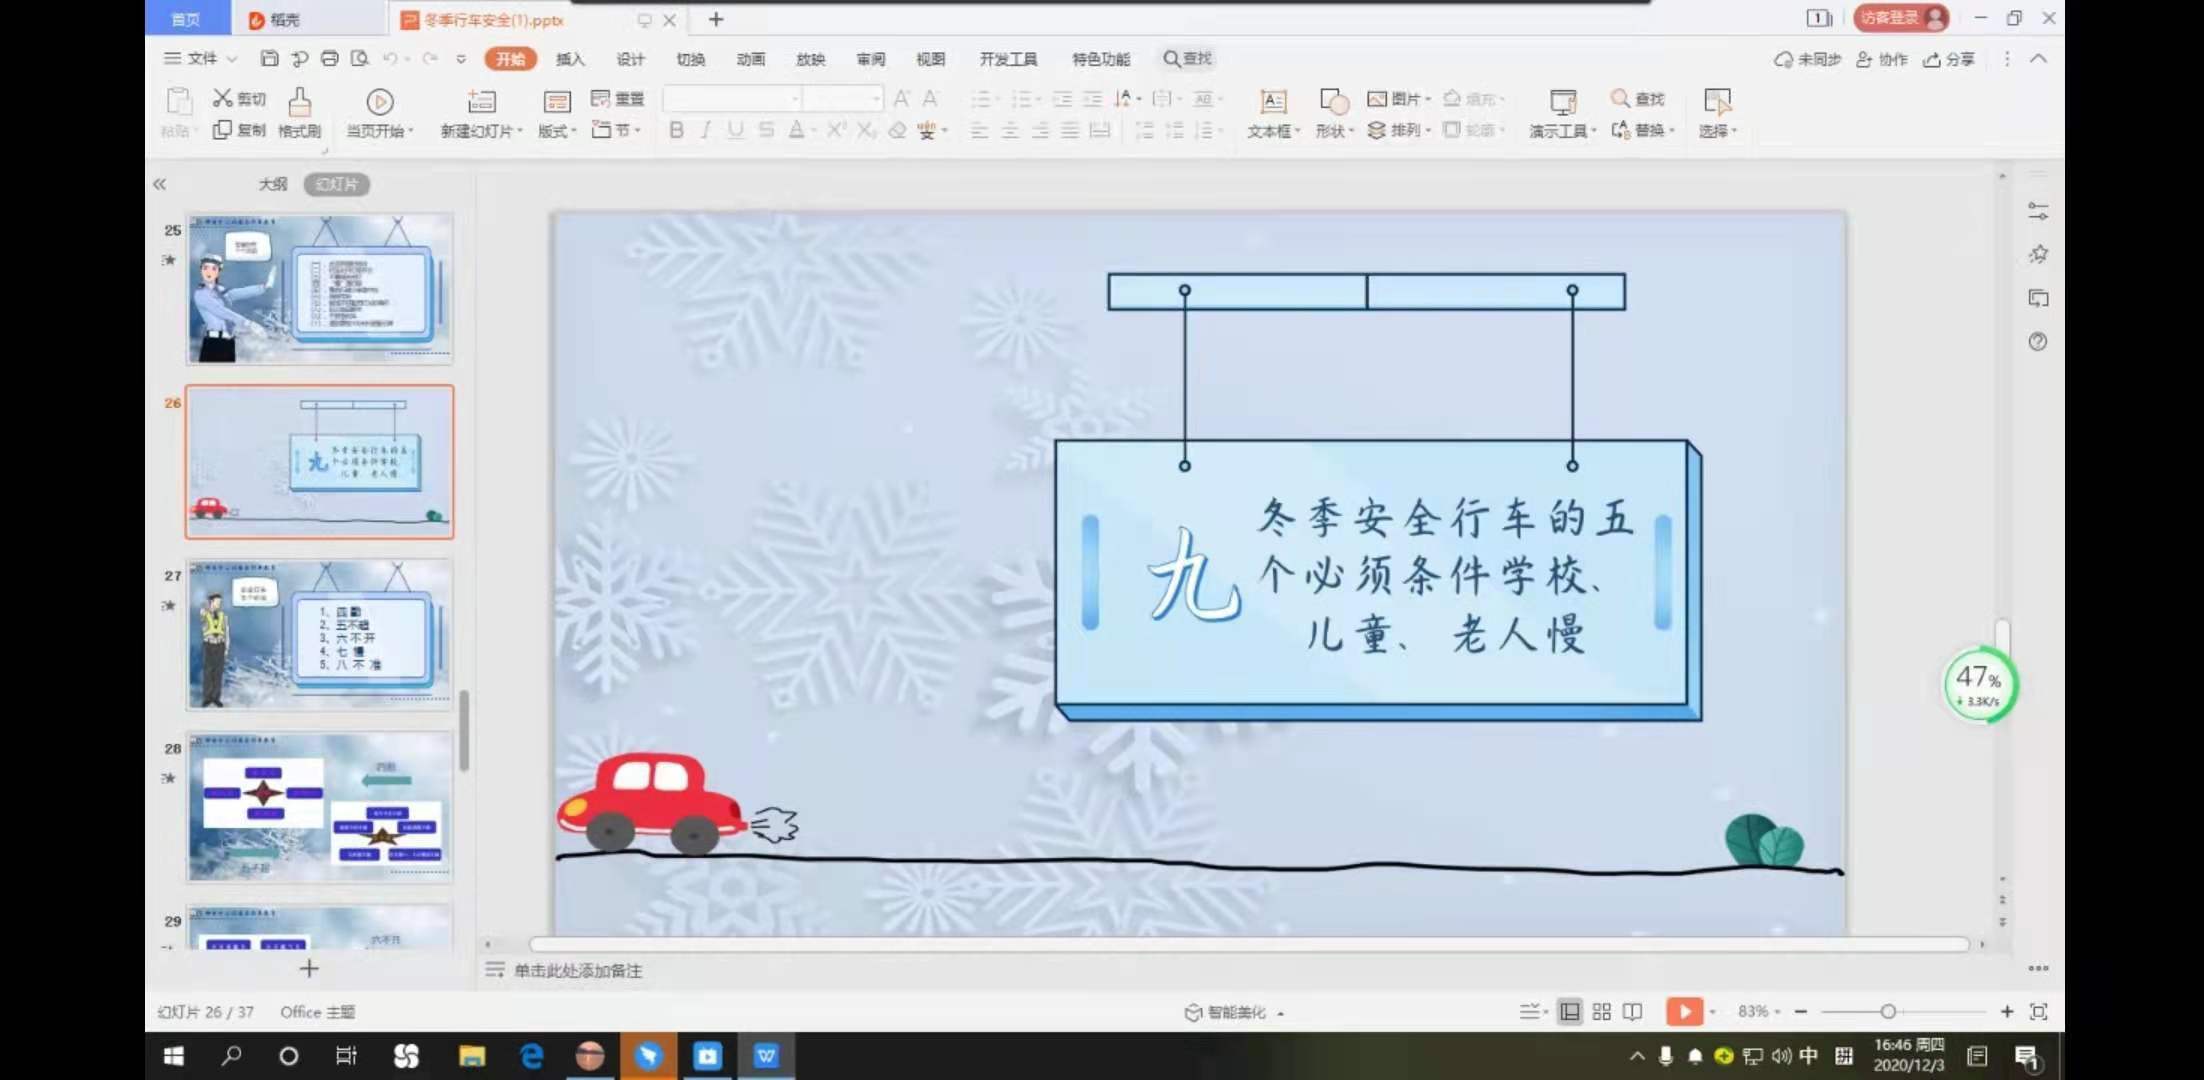This screenshot has height=1080, width=2204.
Task: Click the Save icon in quick toolbar
Action: [269, 59]
